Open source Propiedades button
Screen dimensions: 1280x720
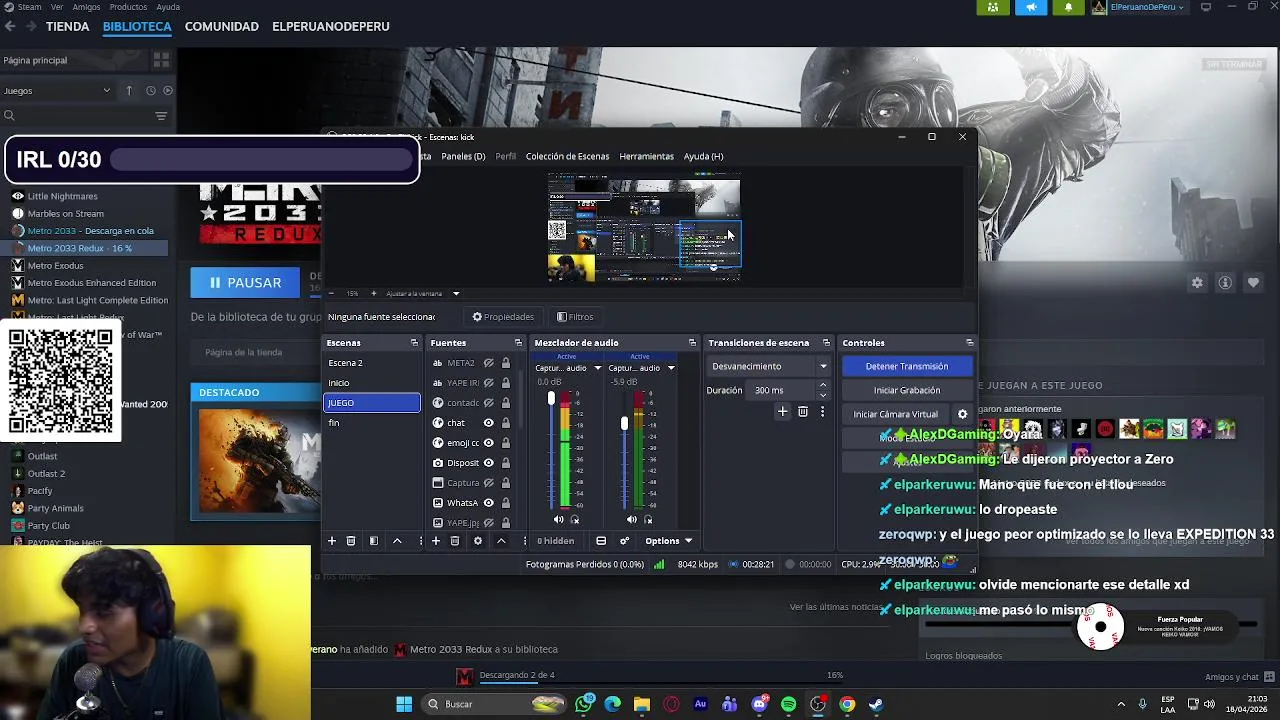pos(503,317)
